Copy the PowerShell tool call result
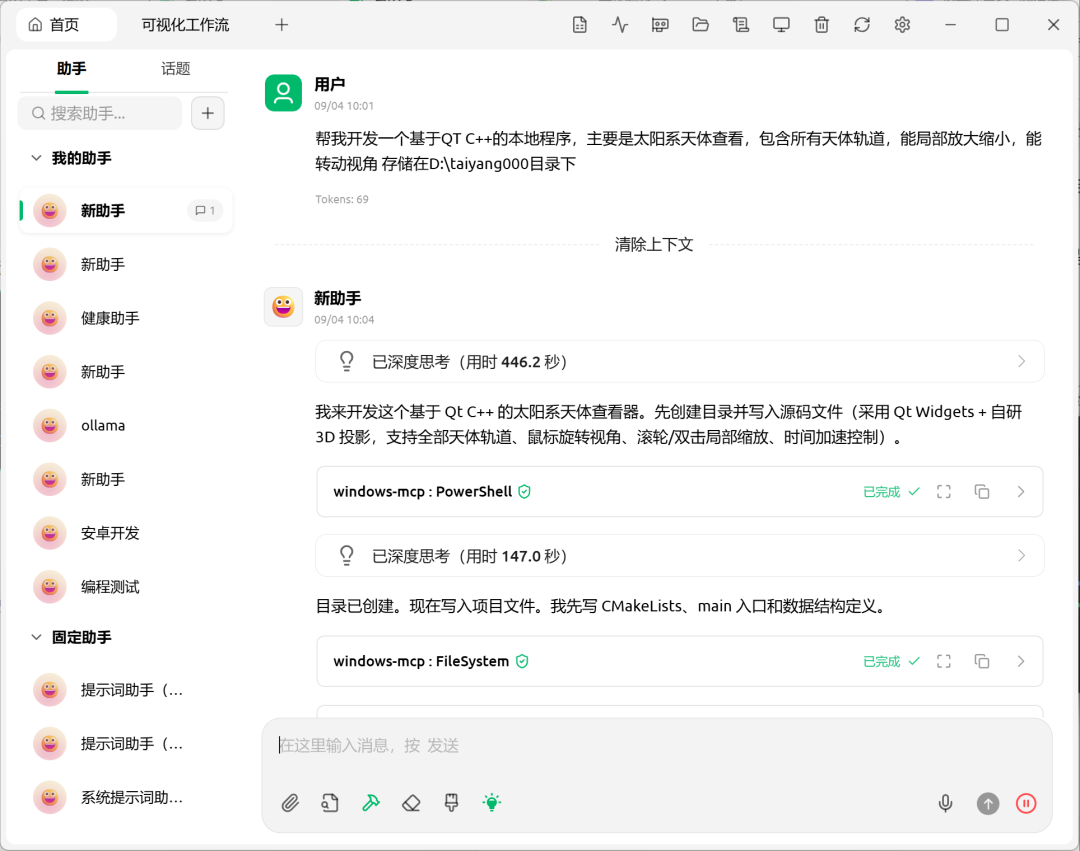The height and width of the screenshot is (851, 1080). 982,492
